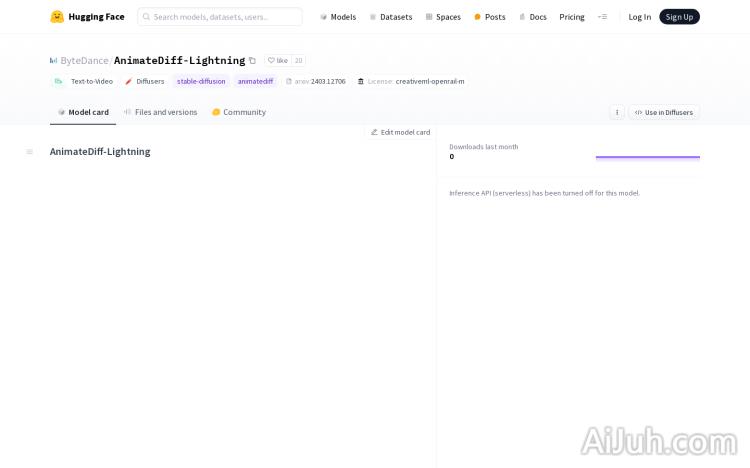Click the search magnifier icon

146,17
